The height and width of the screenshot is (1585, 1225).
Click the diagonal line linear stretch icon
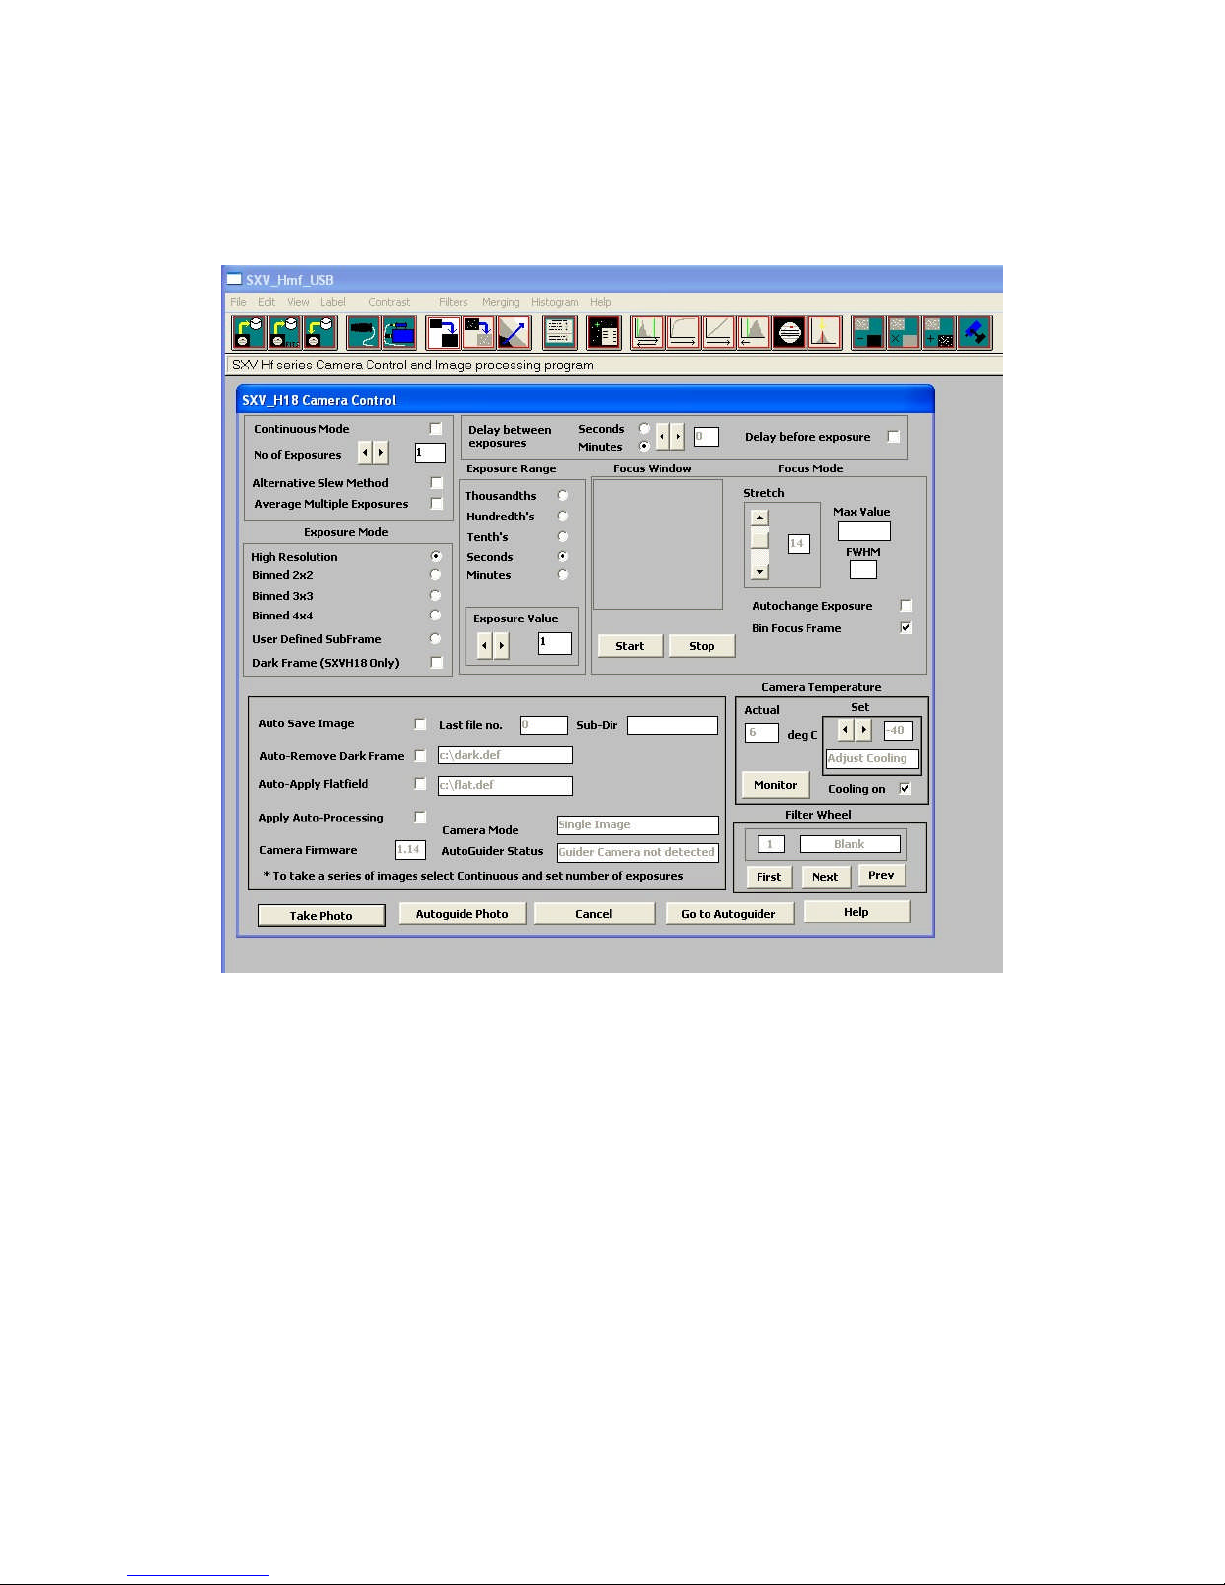(718, 332)
